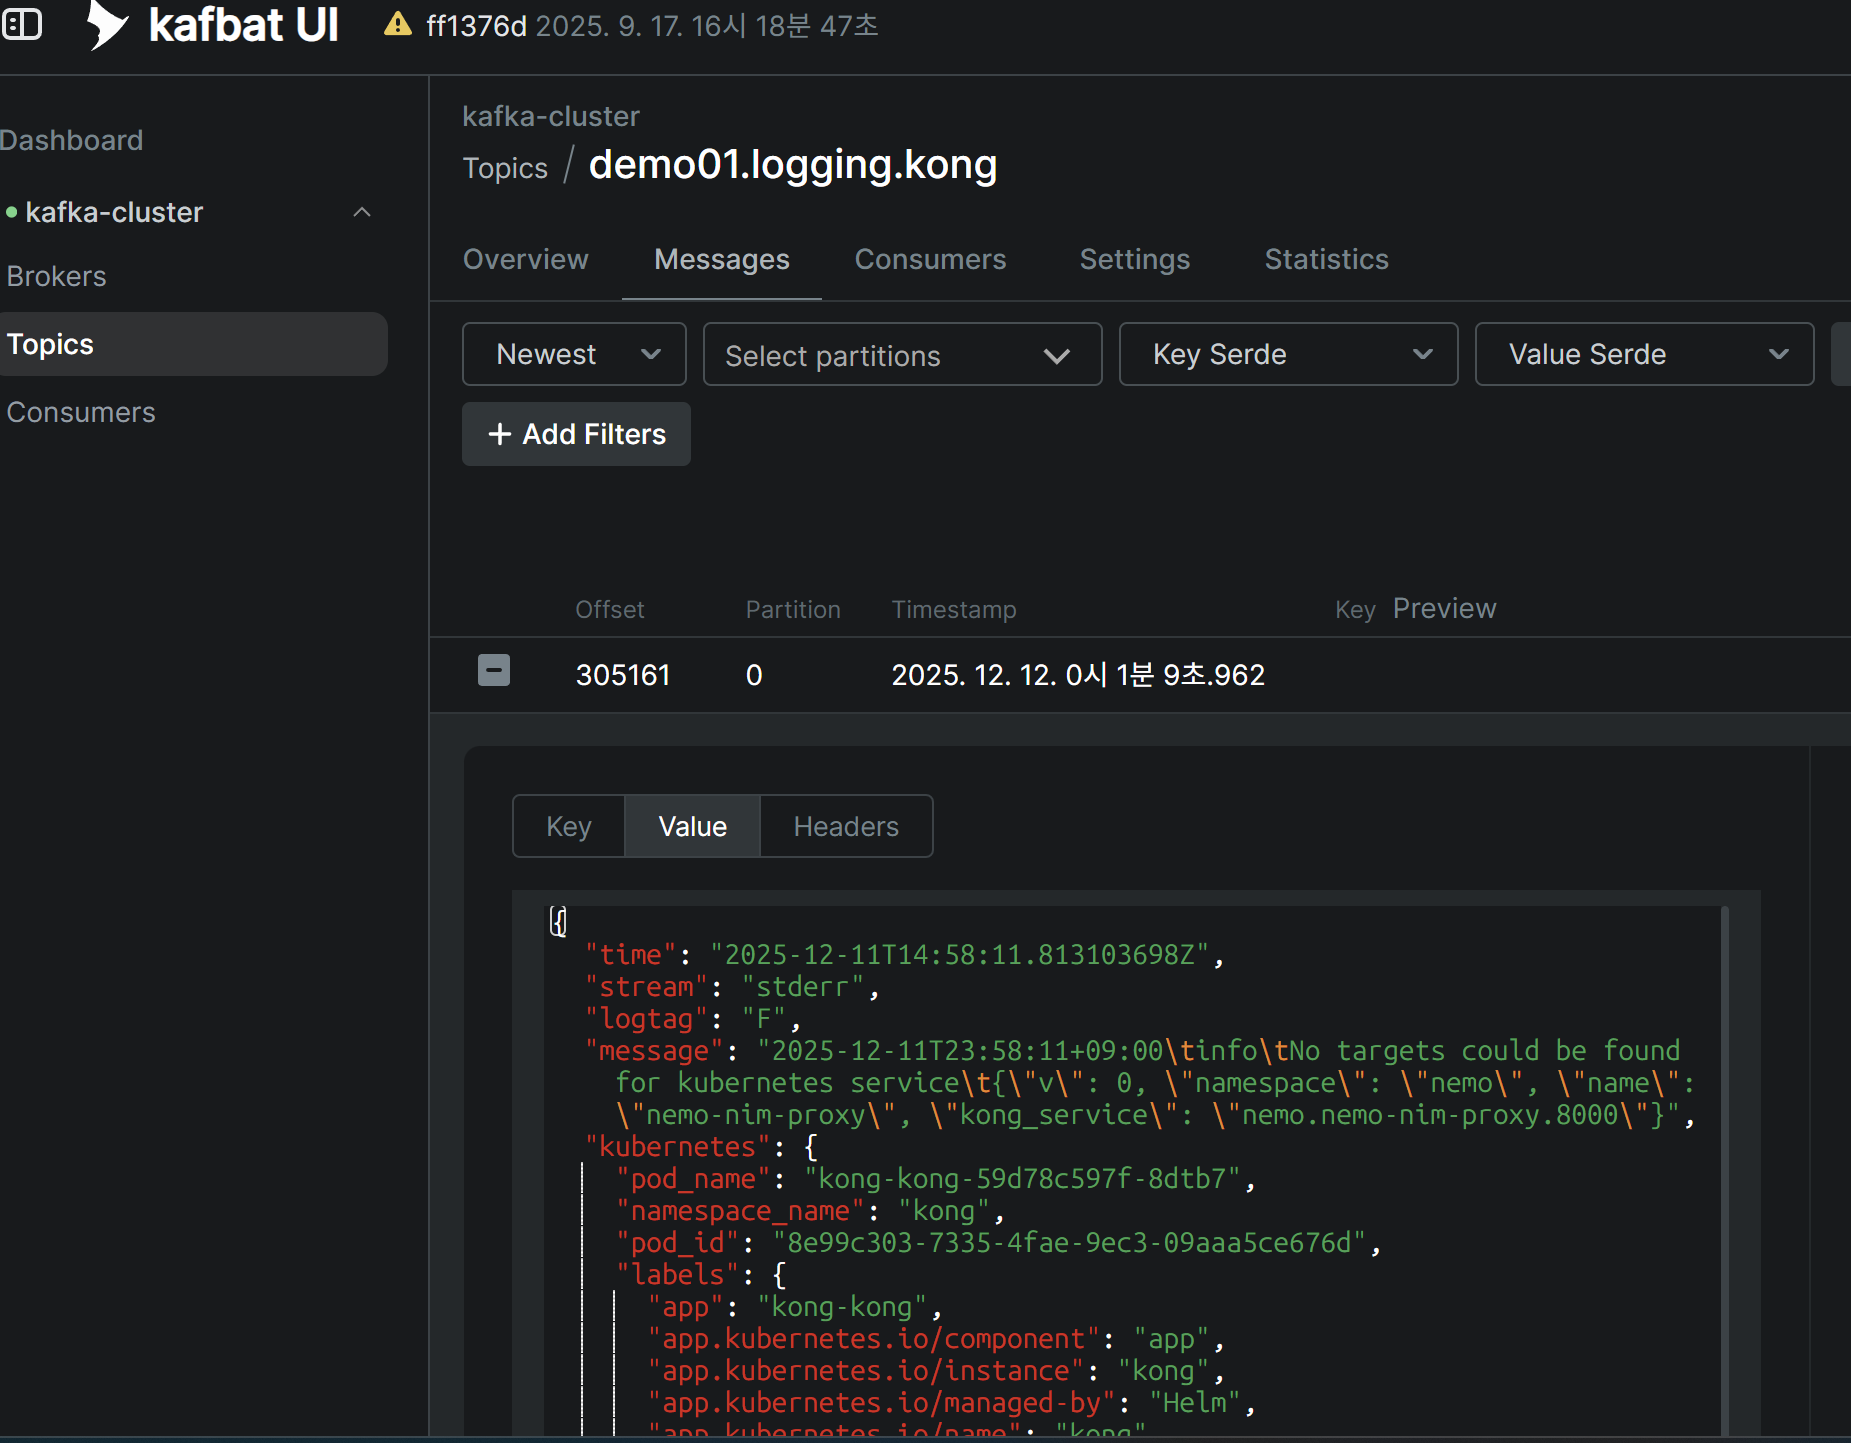1851x1443 pixels.
Task: Expand the Value Serde dropdown
Action: (x=1644, y=354)
